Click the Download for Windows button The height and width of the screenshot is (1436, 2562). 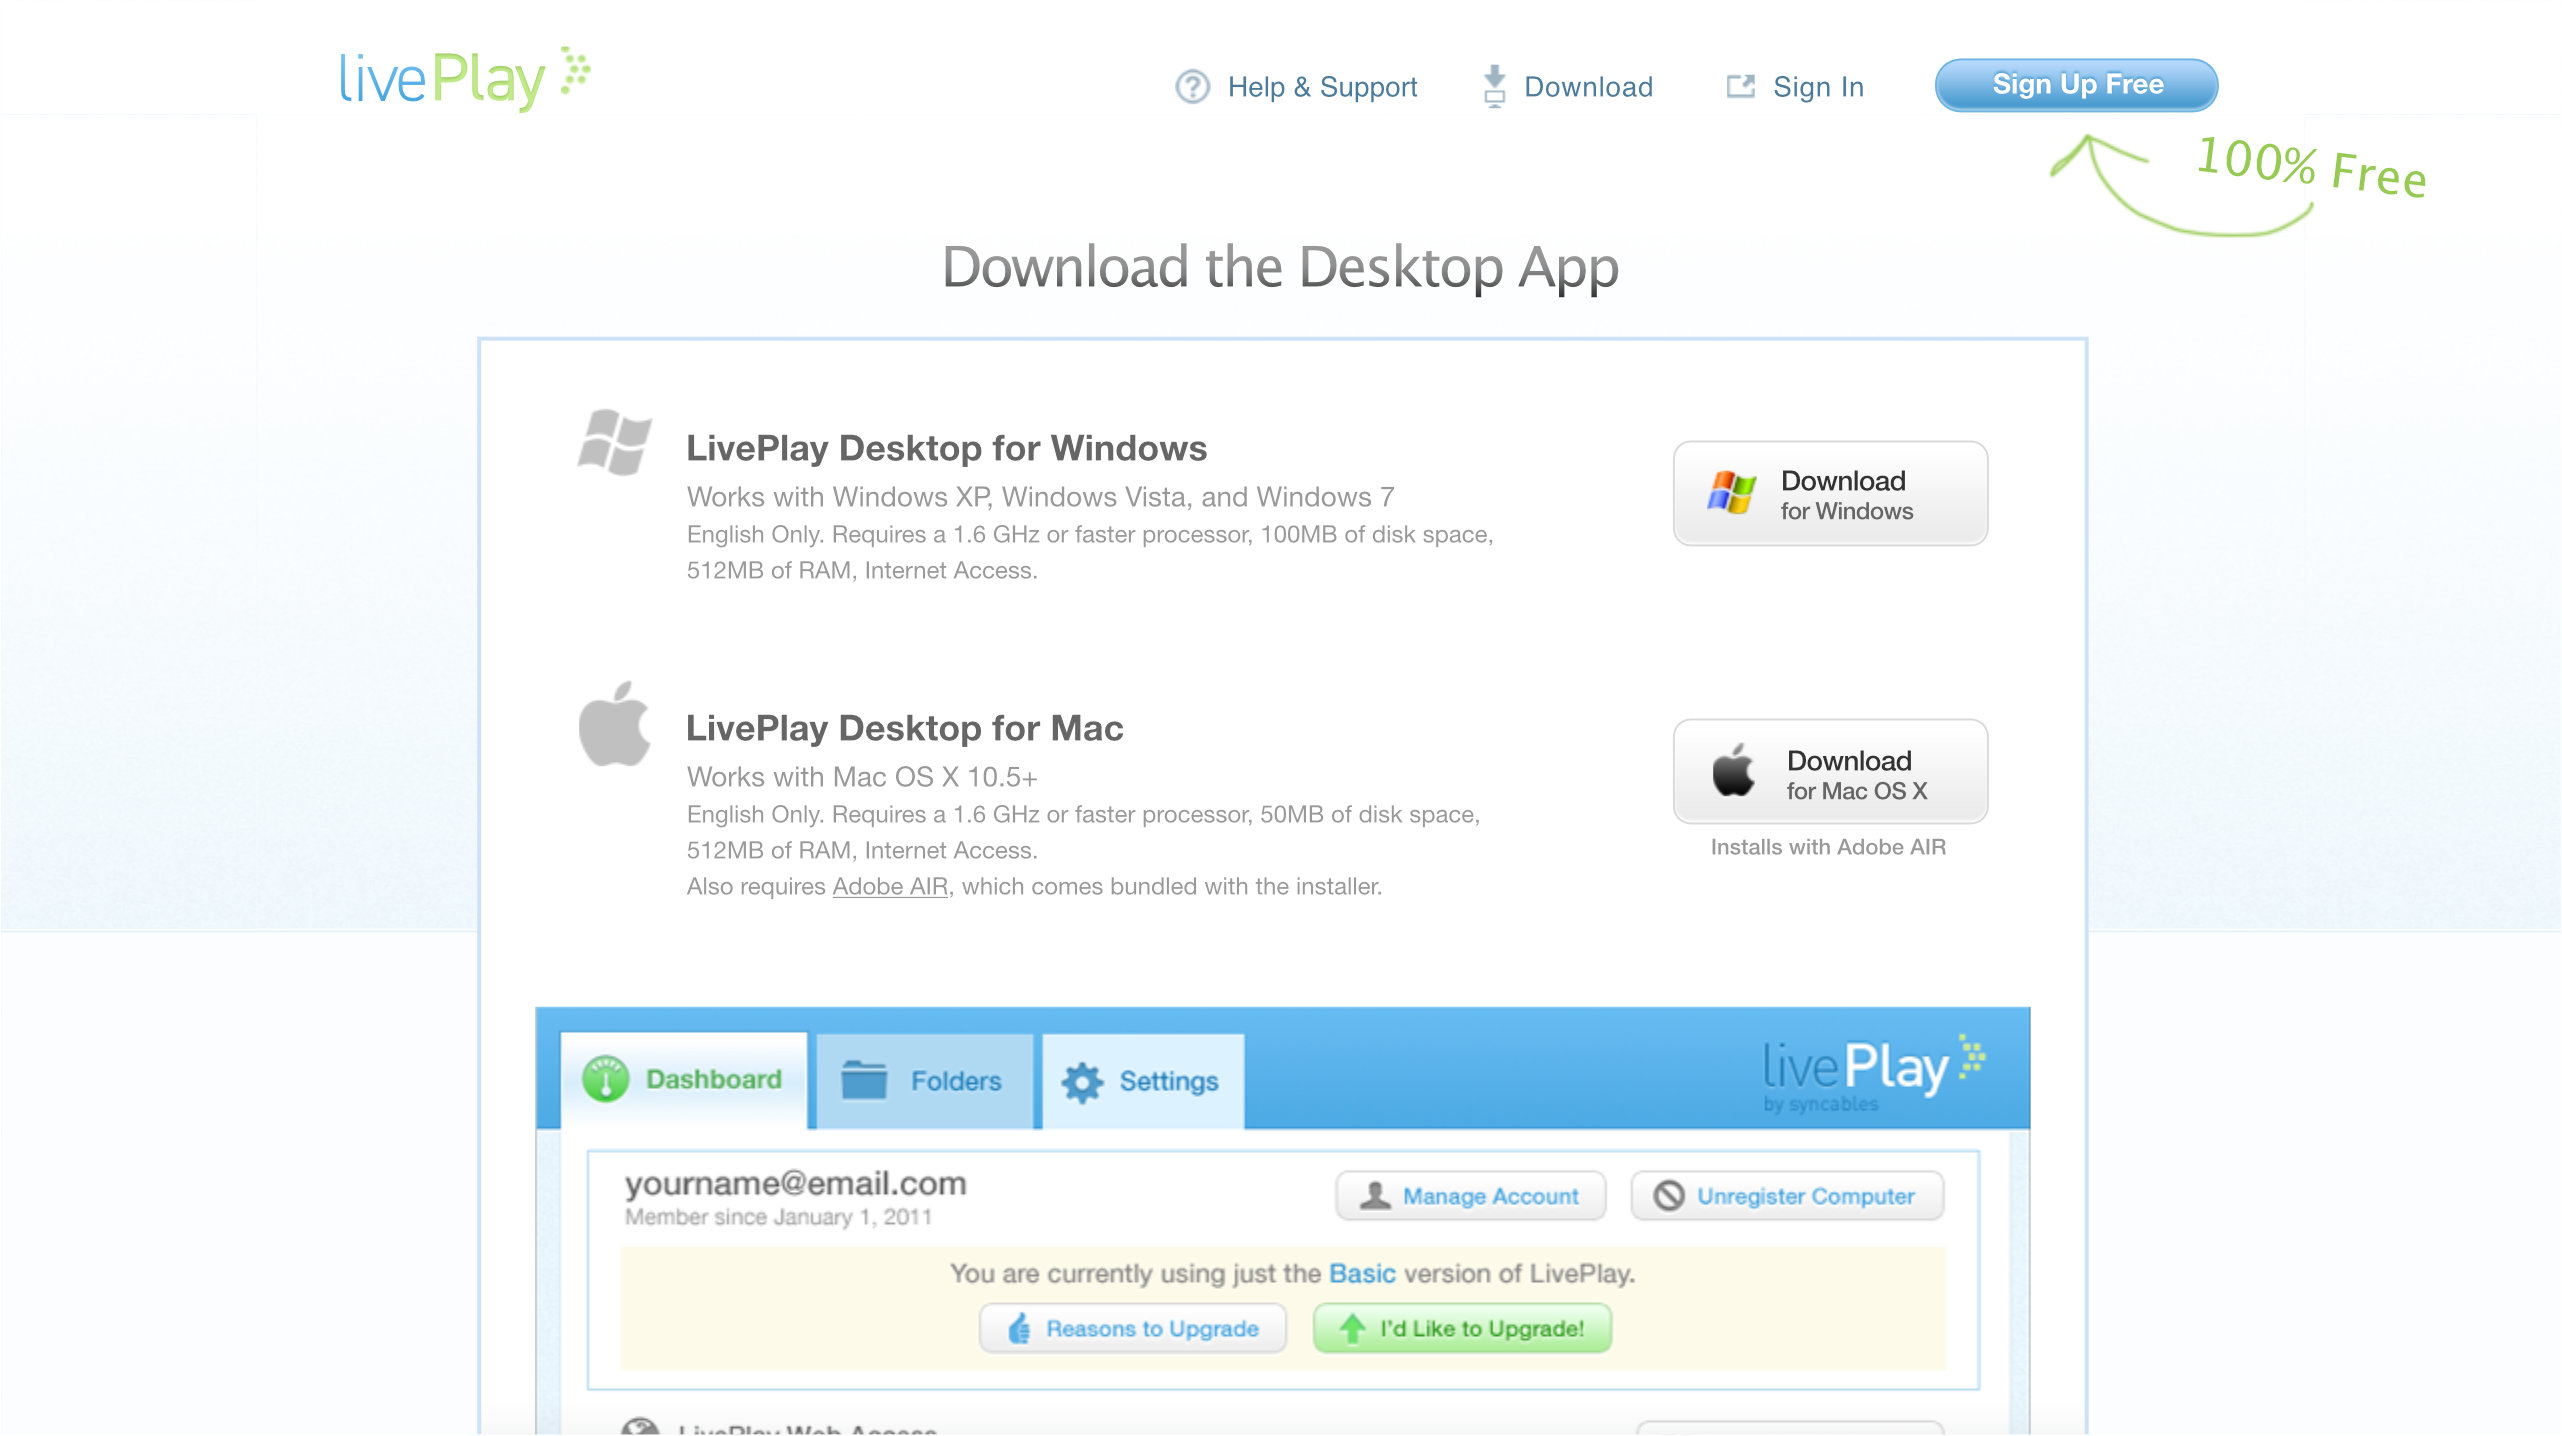click(1830, 493)
